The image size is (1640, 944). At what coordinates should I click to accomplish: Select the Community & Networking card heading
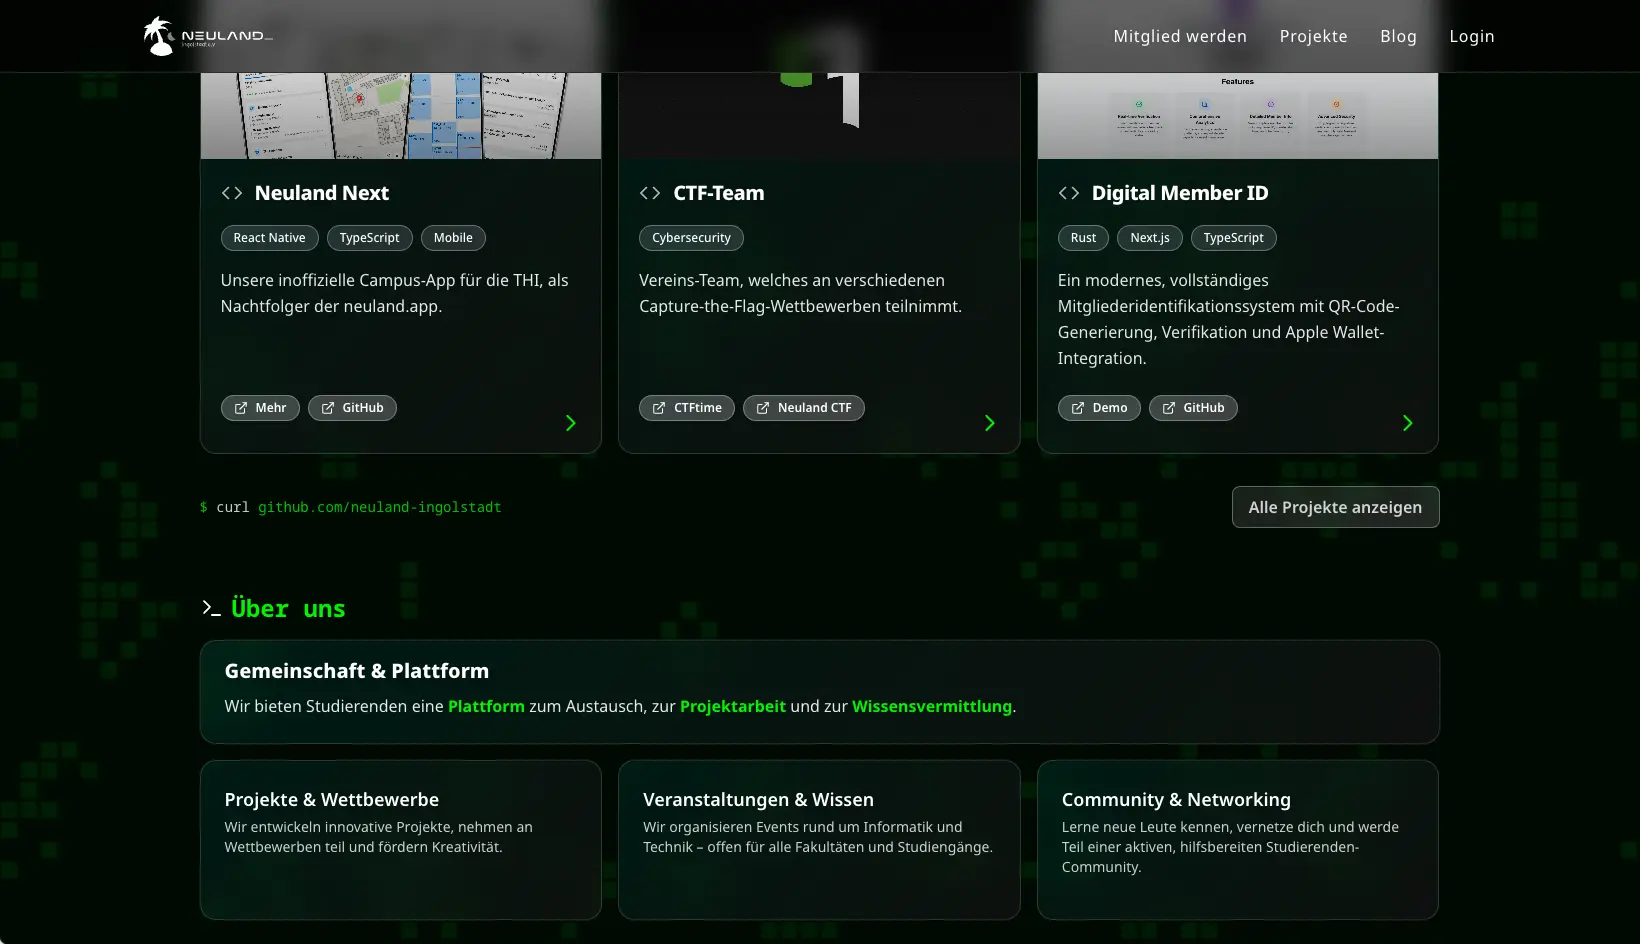[1176, 800]
